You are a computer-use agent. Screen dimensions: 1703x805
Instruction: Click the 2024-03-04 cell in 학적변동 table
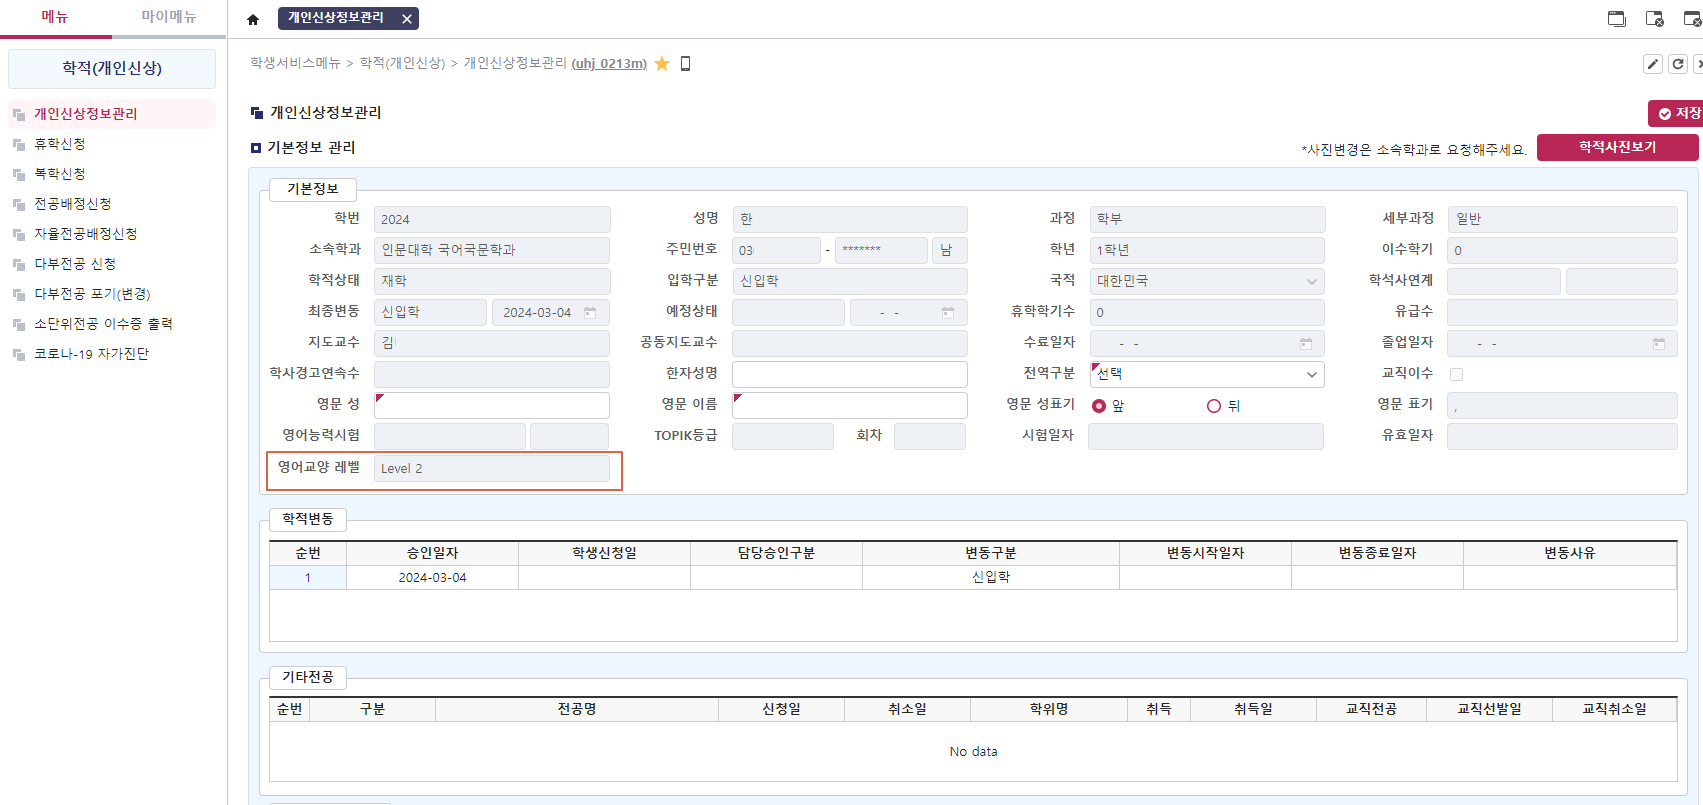(x=432, y=578)
